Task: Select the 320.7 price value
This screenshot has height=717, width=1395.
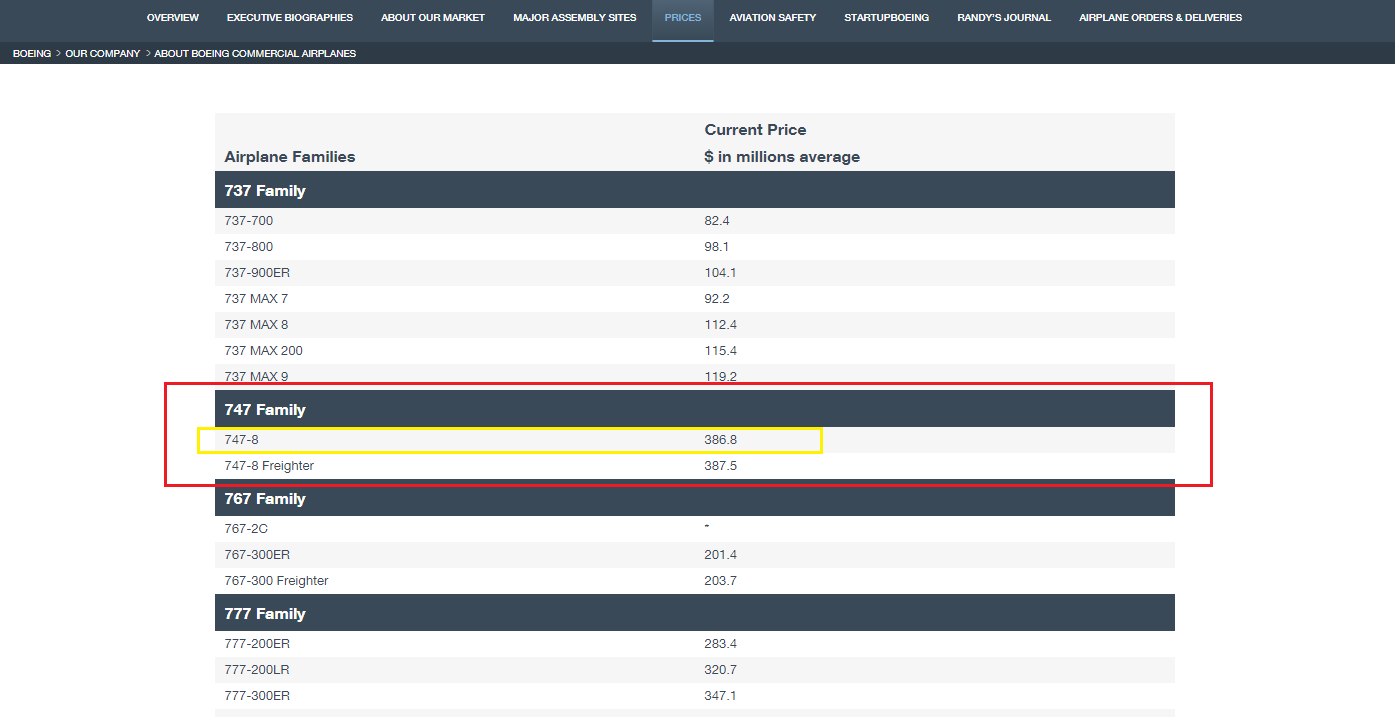Action: 721,670
